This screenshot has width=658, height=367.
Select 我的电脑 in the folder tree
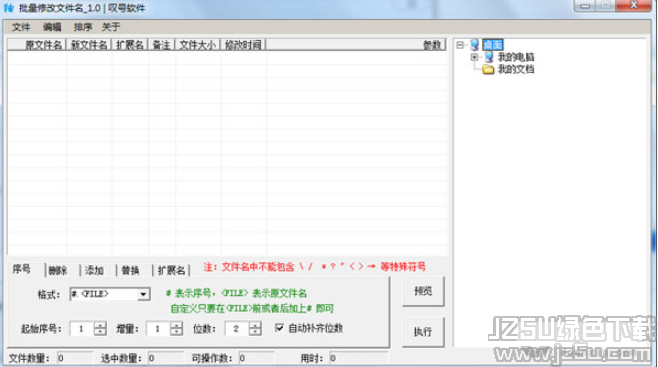click(x=516, y=57)
